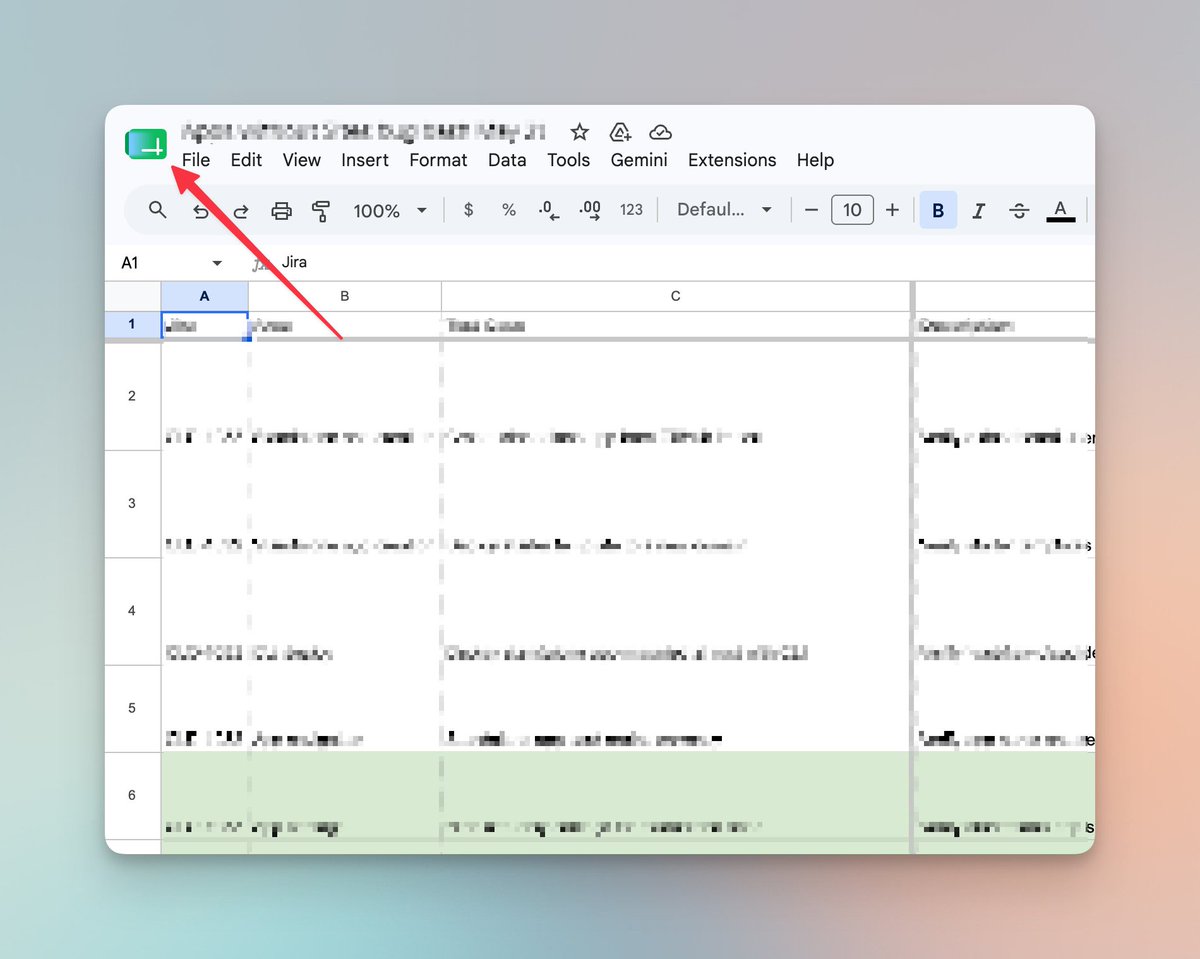
Task: Open the 123 more number formats
Action: (x=631, y=210)
